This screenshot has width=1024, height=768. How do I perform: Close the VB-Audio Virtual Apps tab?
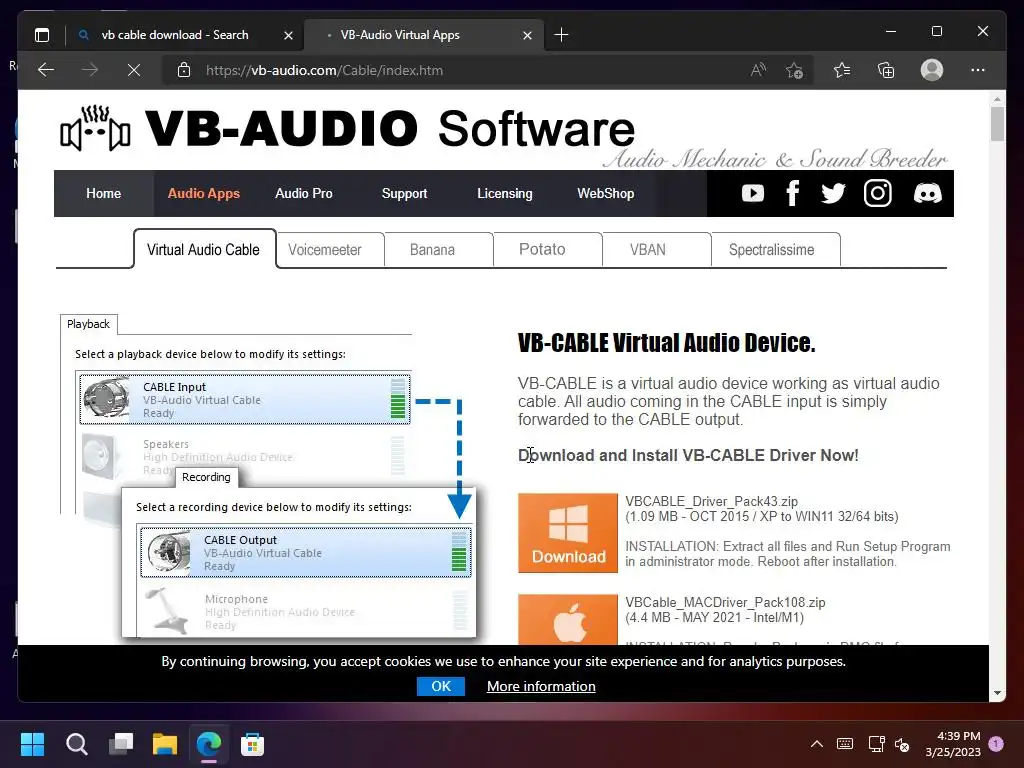(x=527, y=35)
